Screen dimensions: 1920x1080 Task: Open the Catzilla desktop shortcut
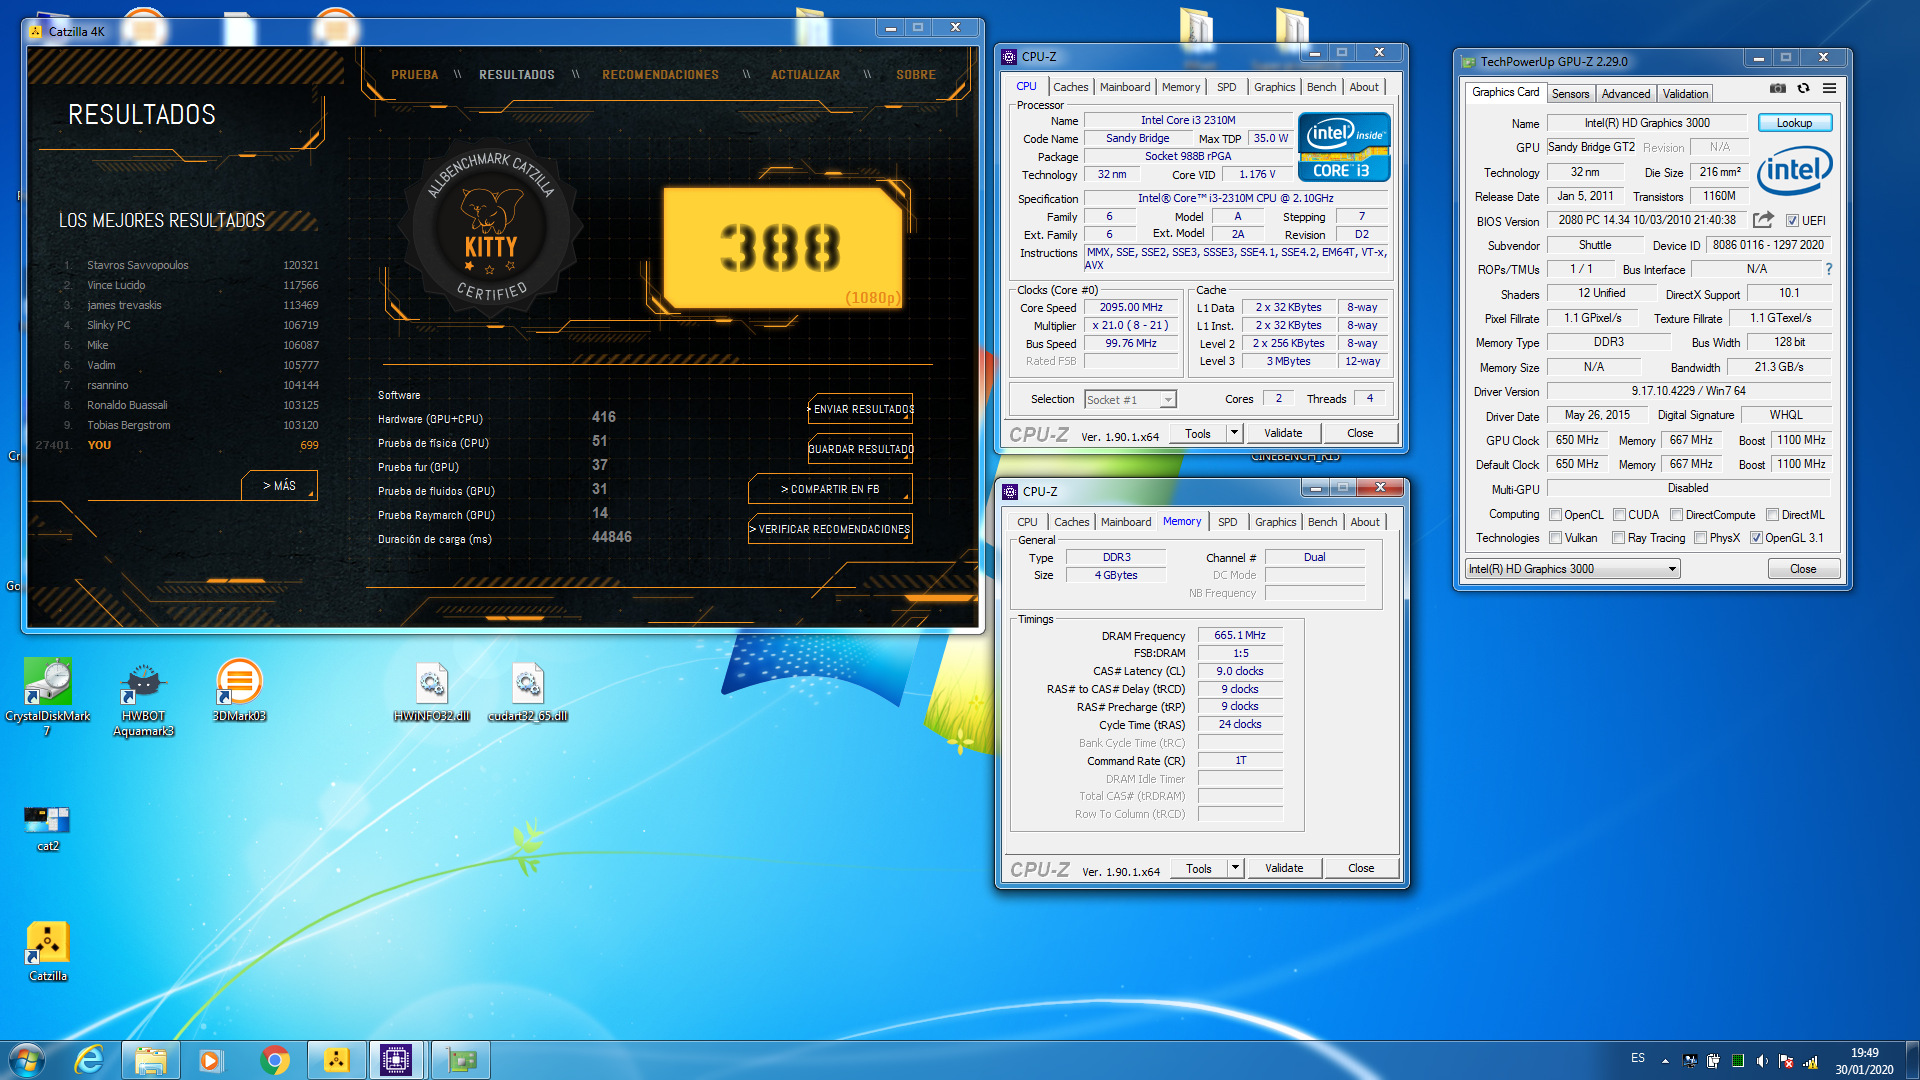click(x=47, y=952)
